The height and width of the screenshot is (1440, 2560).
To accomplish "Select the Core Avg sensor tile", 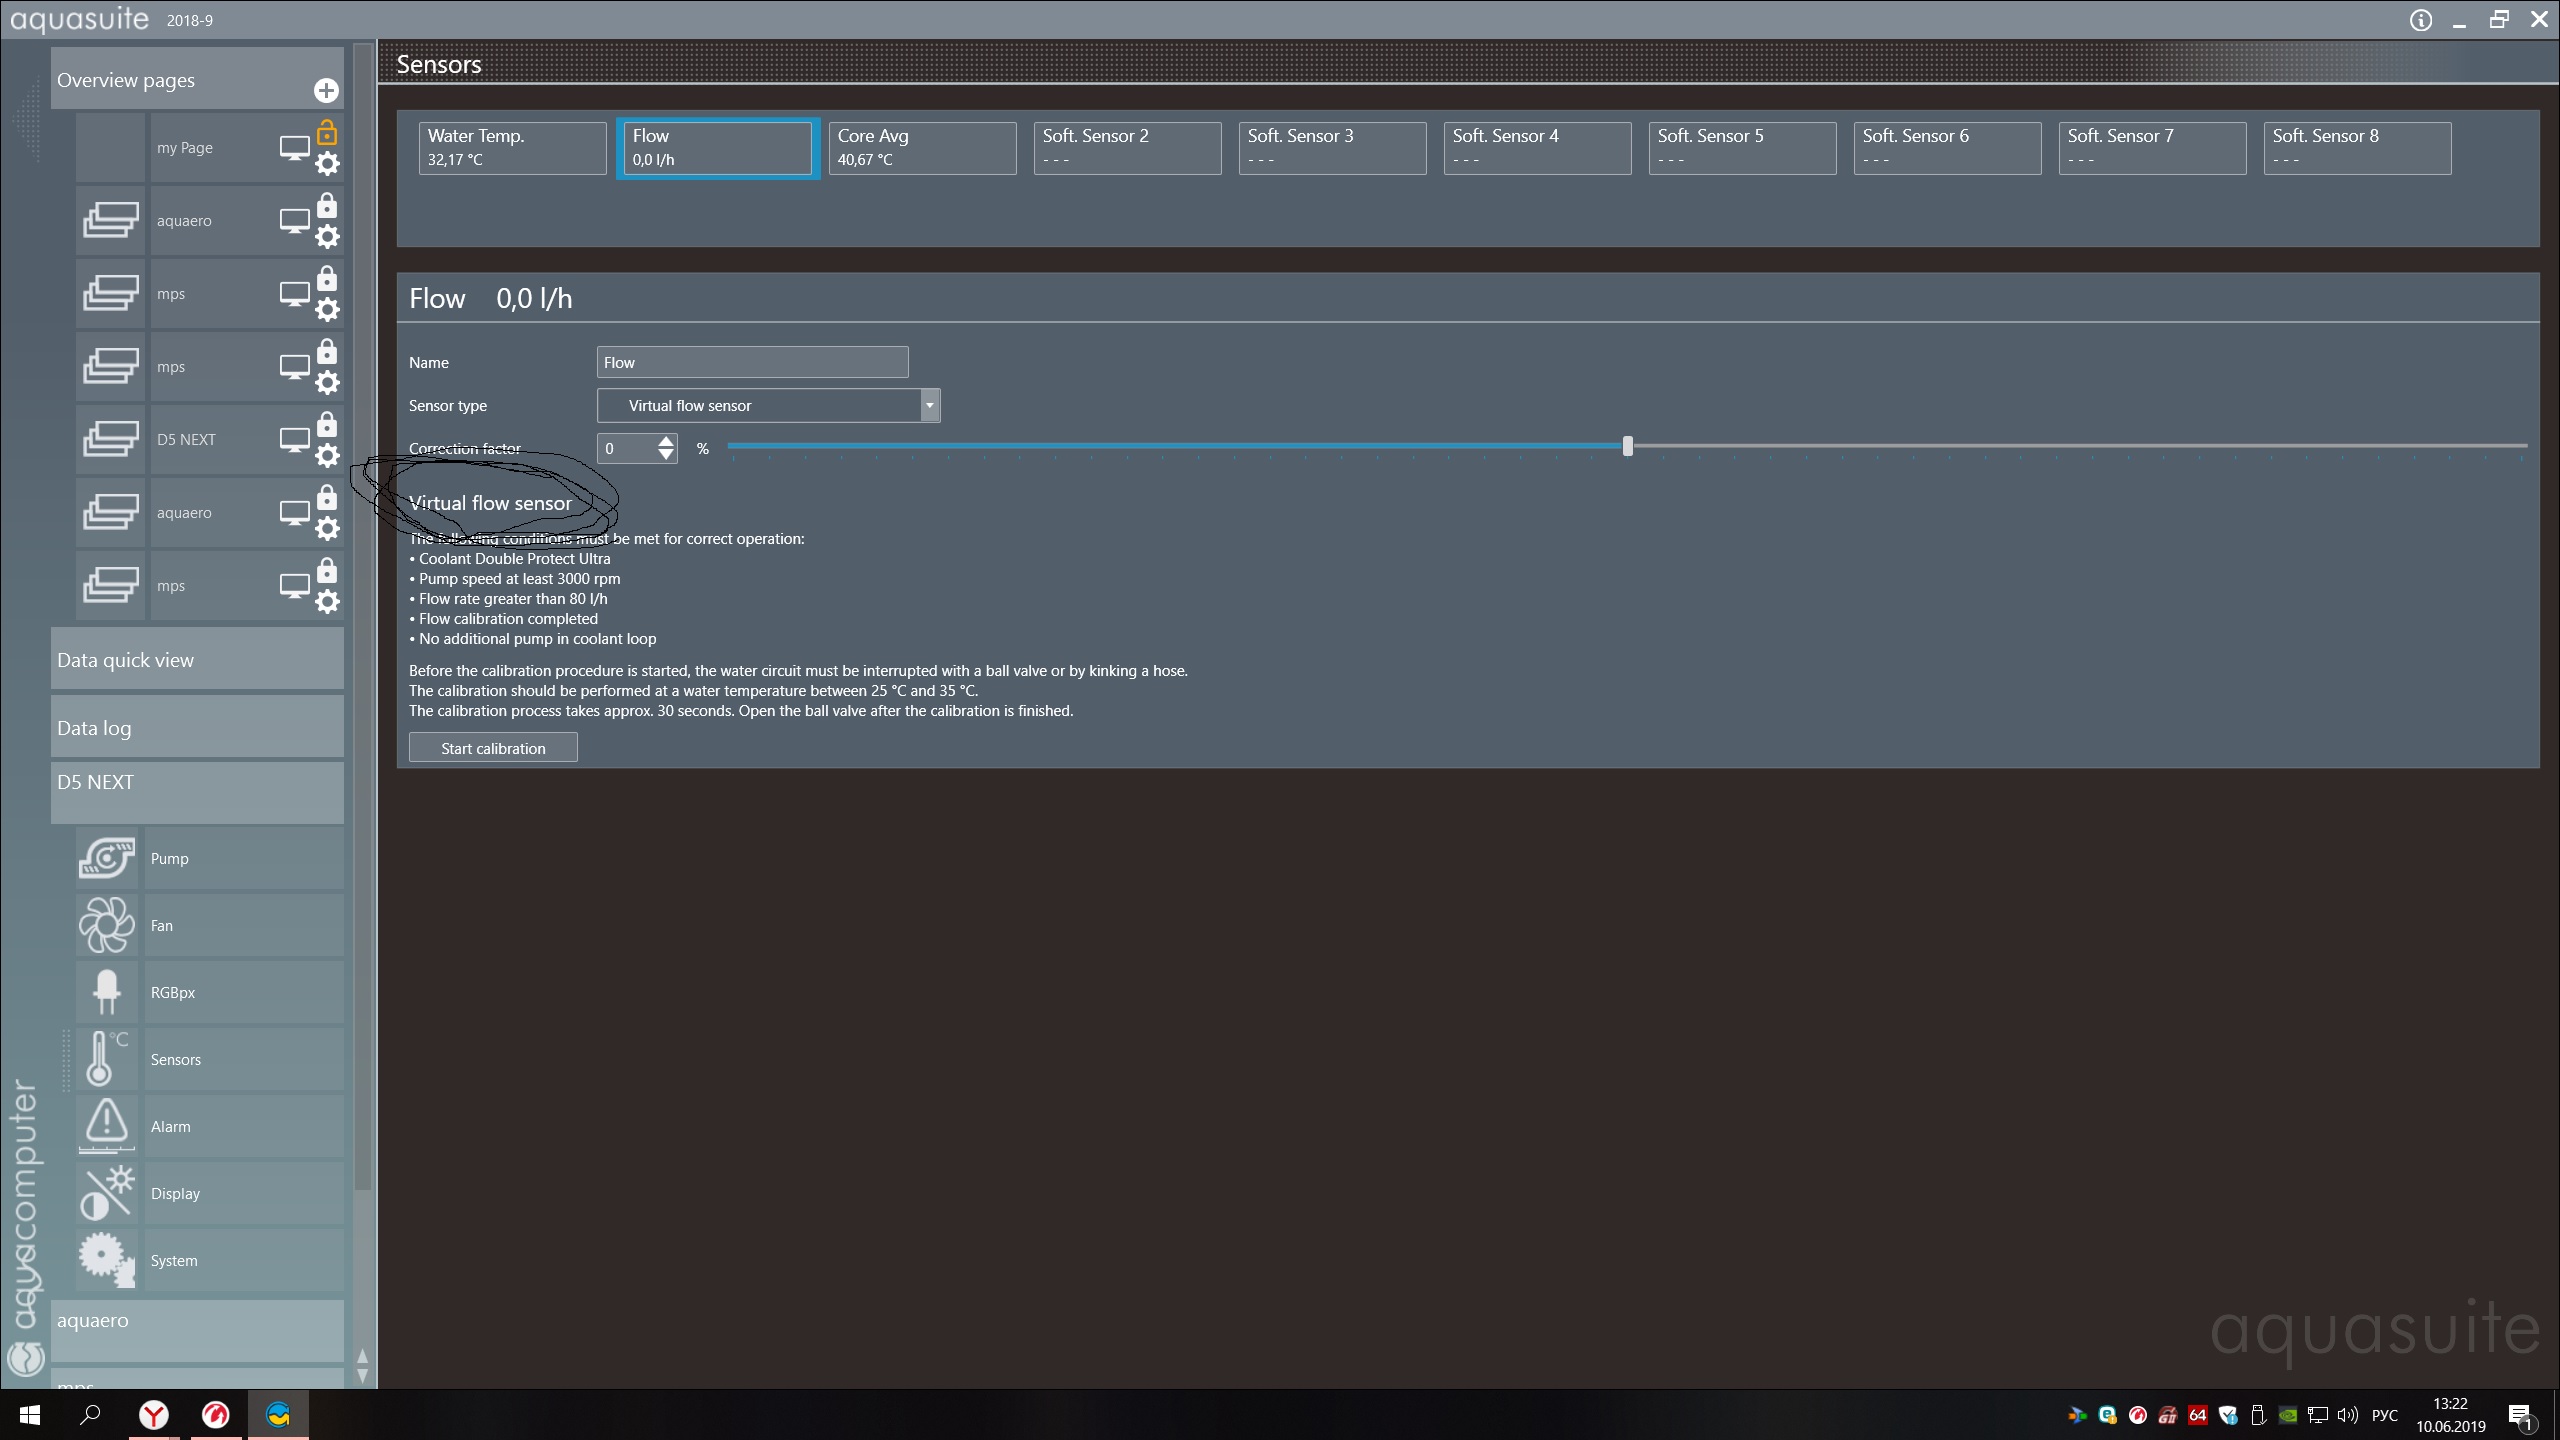I will (921, 148).
